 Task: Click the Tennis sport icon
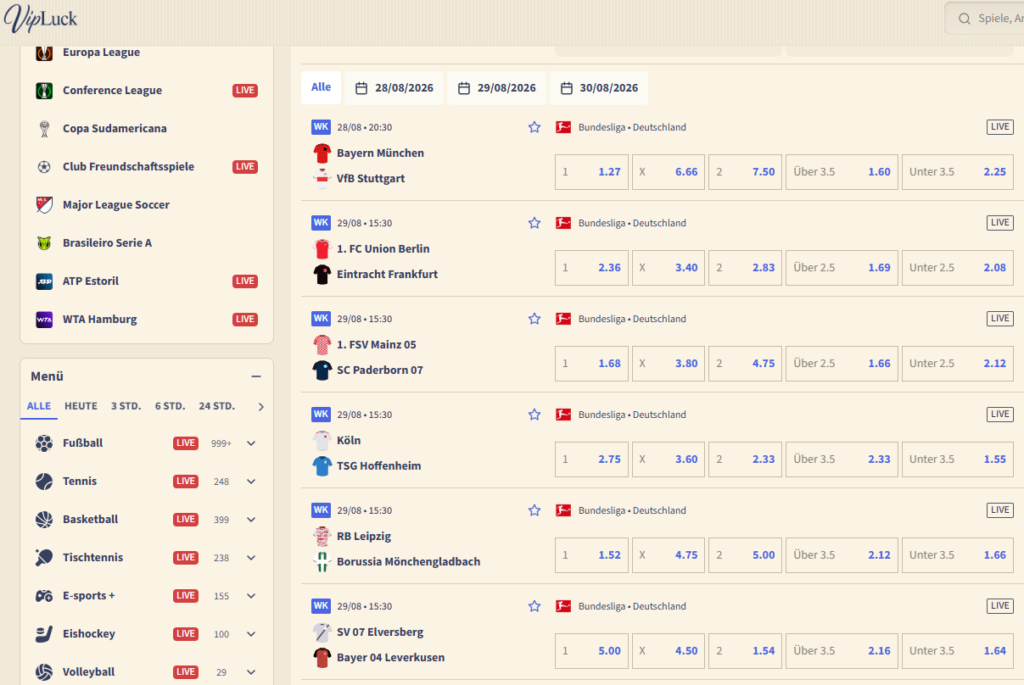pos(44,481)
